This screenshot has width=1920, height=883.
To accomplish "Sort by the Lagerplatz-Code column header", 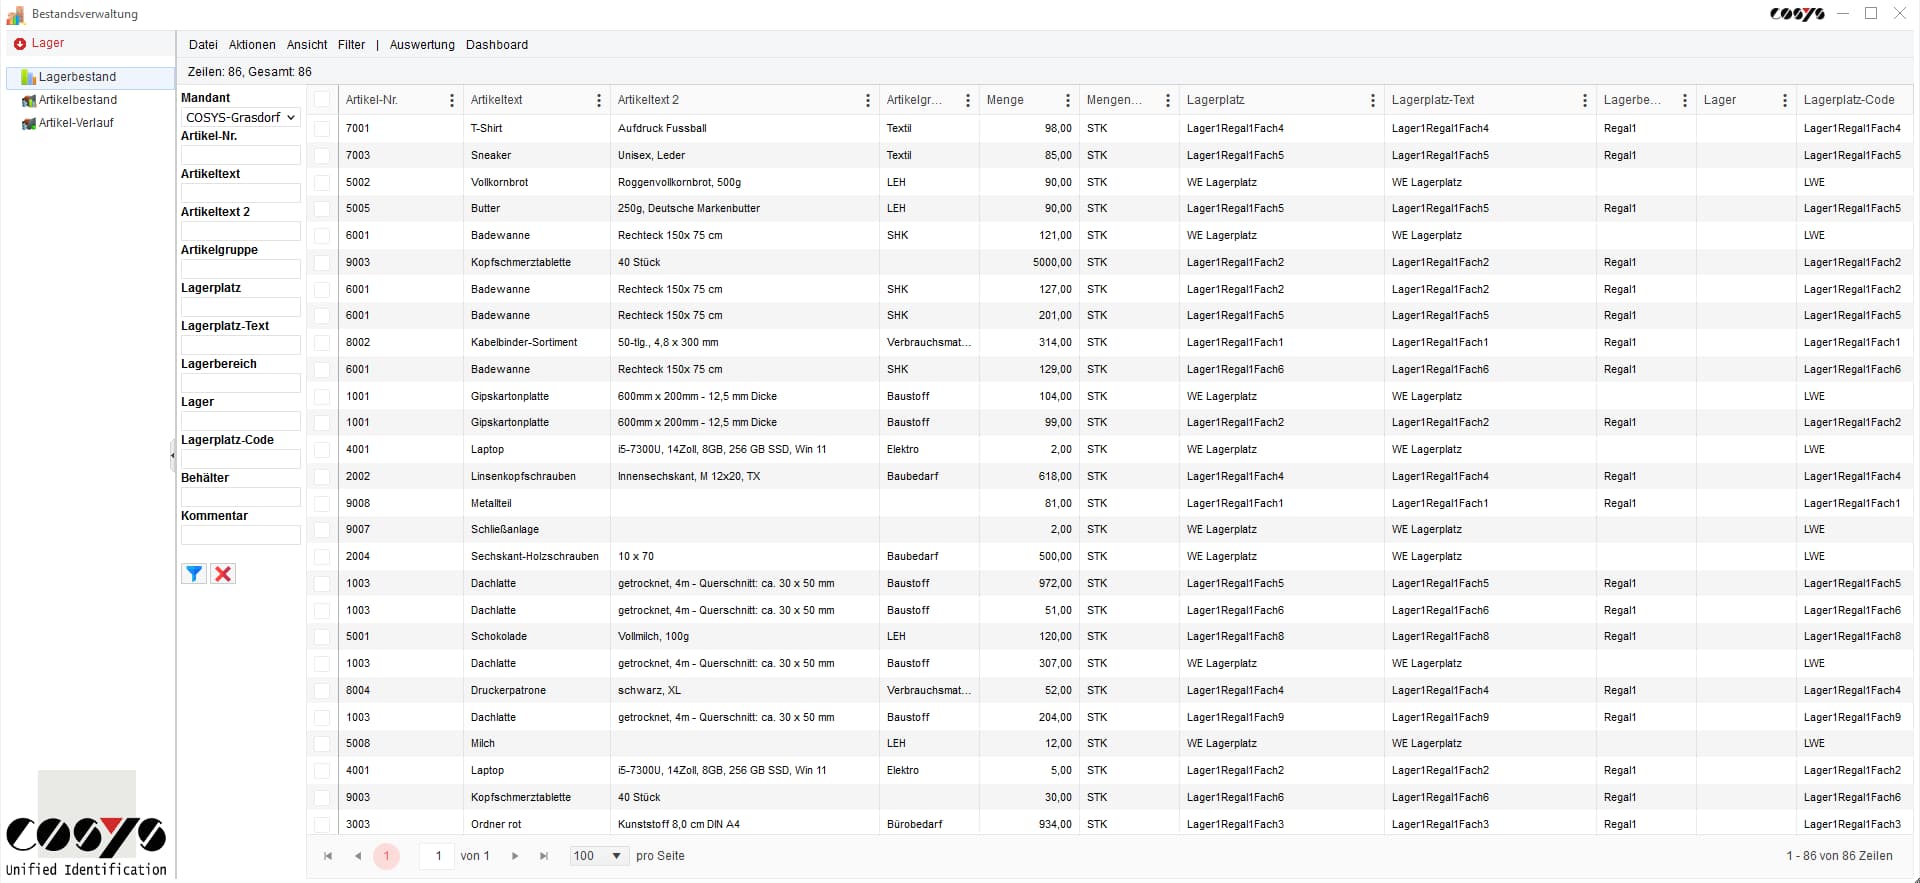I will pos(1849,100).
